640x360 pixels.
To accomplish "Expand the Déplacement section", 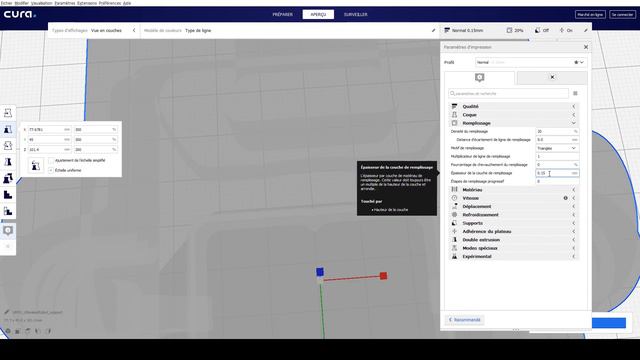I will [x=513, y=207].
